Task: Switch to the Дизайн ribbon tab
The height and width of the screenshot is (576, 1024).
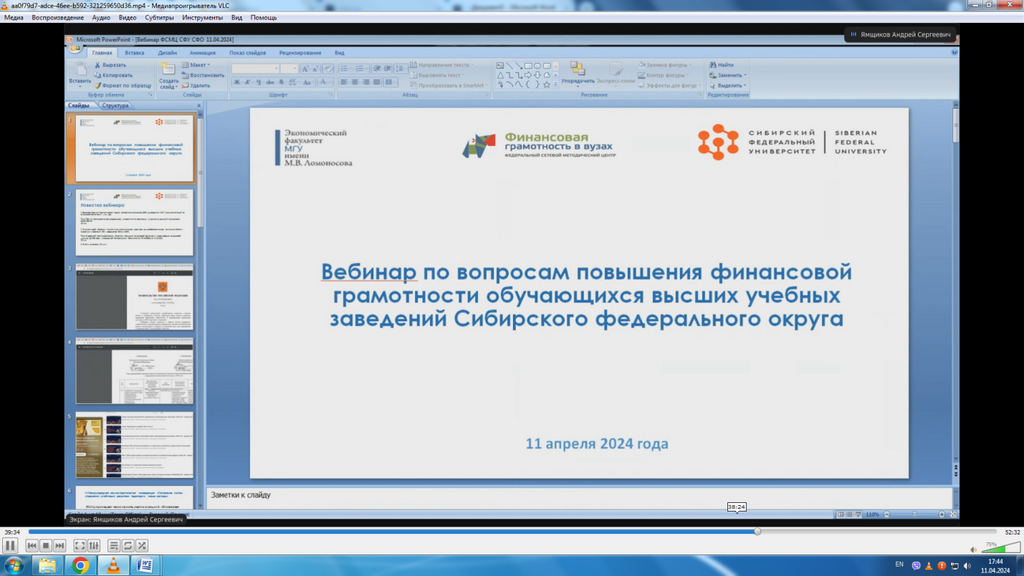Action: pyautogui.click(x=167, y=53)
